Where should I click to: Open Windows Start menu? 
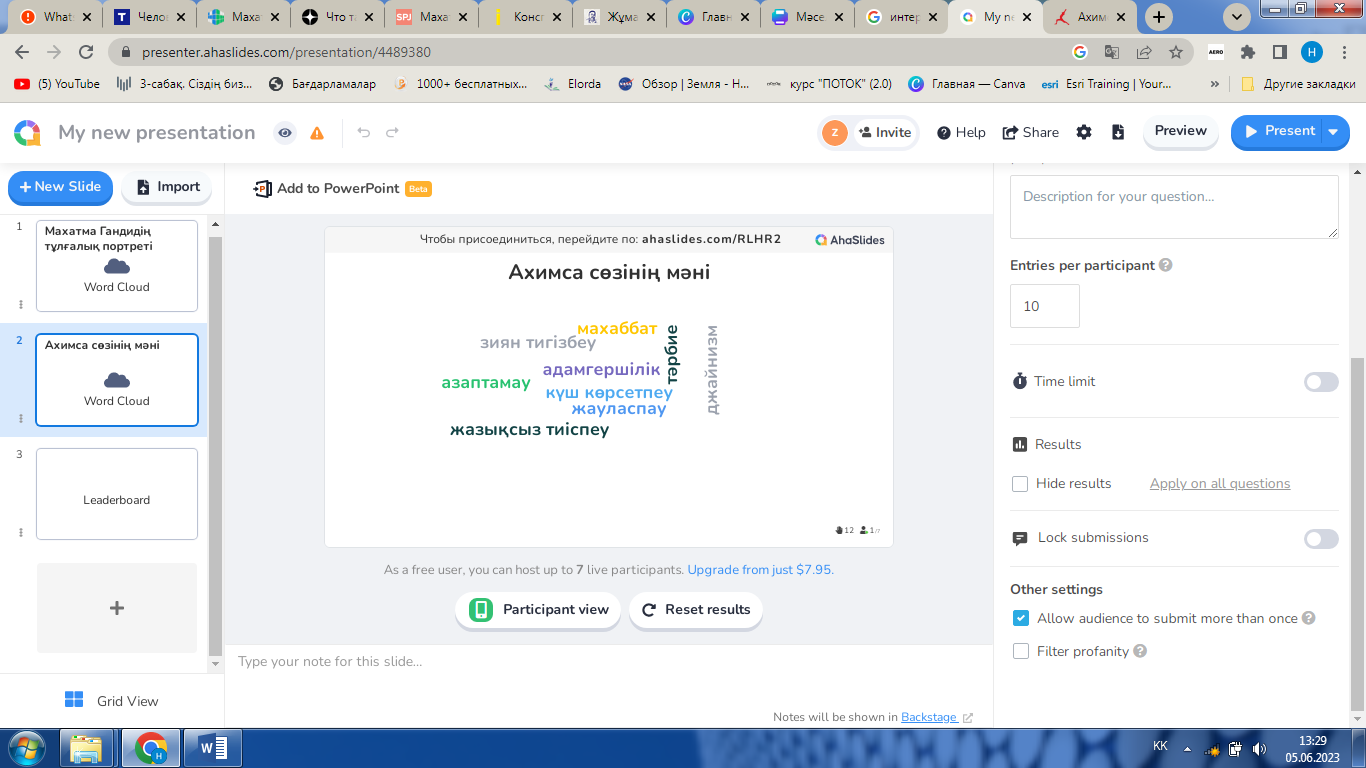25,748
